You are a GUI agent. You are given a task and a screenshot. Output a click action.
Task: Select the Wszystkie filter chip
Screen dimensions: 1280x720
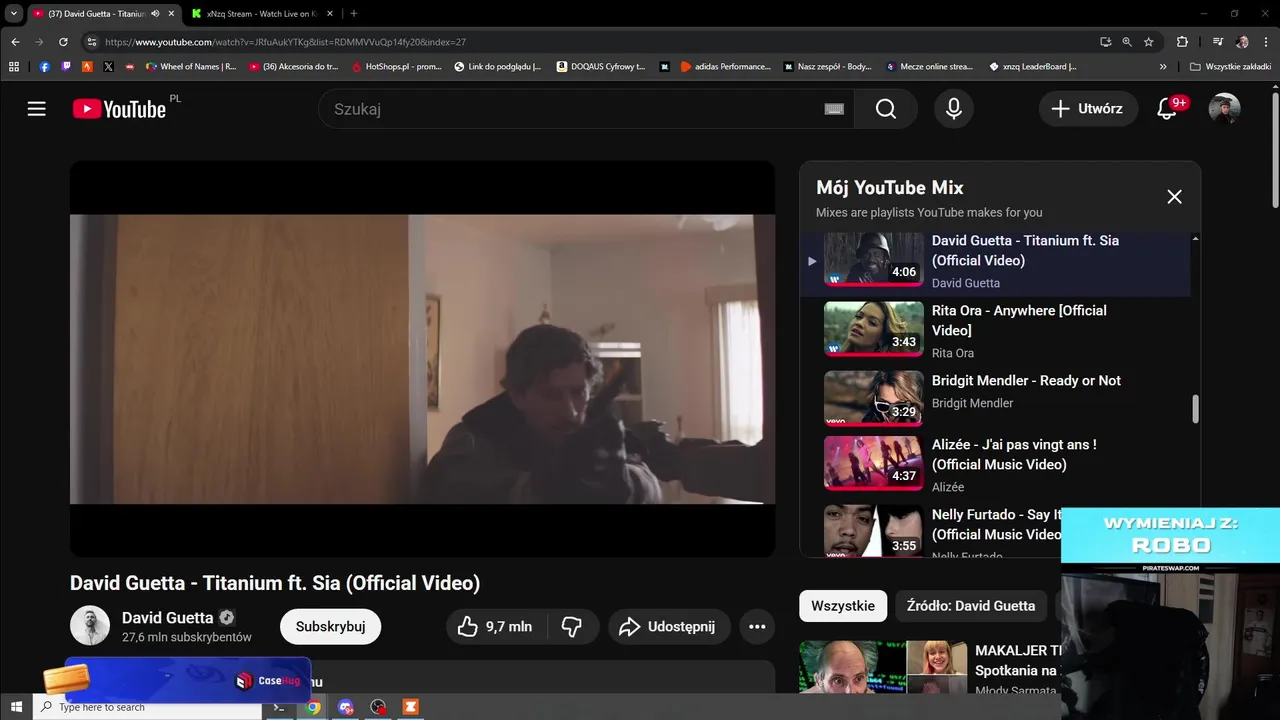click(843, 606)
